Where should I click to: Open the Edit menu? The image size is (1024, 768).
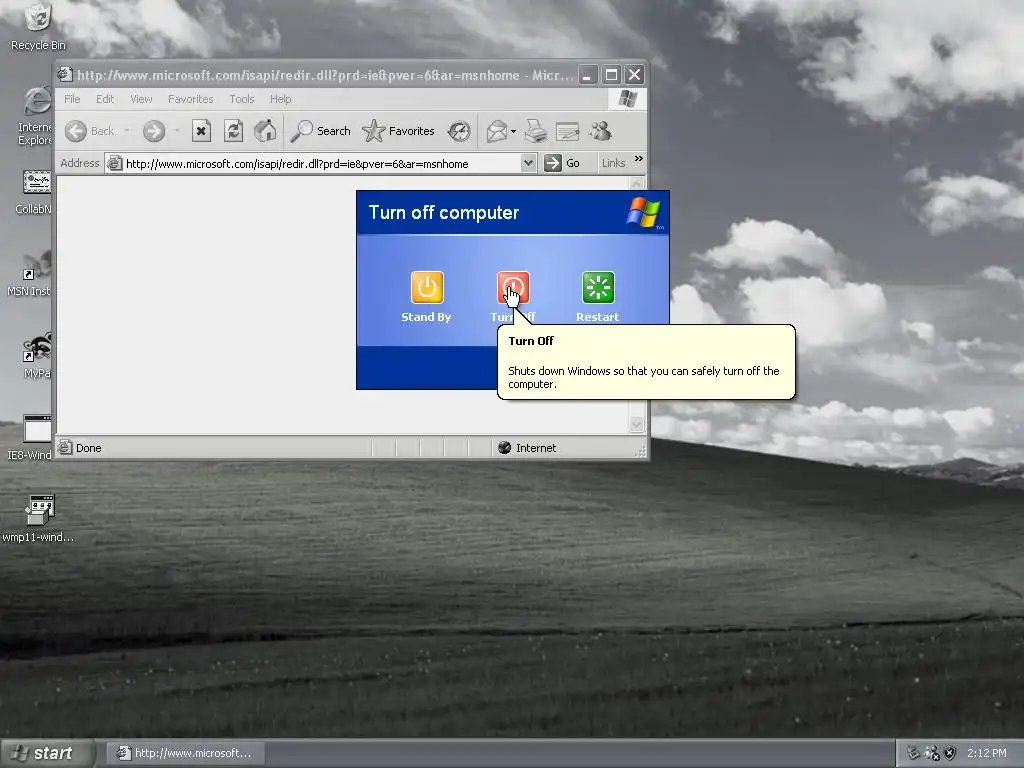pos(104,99)
